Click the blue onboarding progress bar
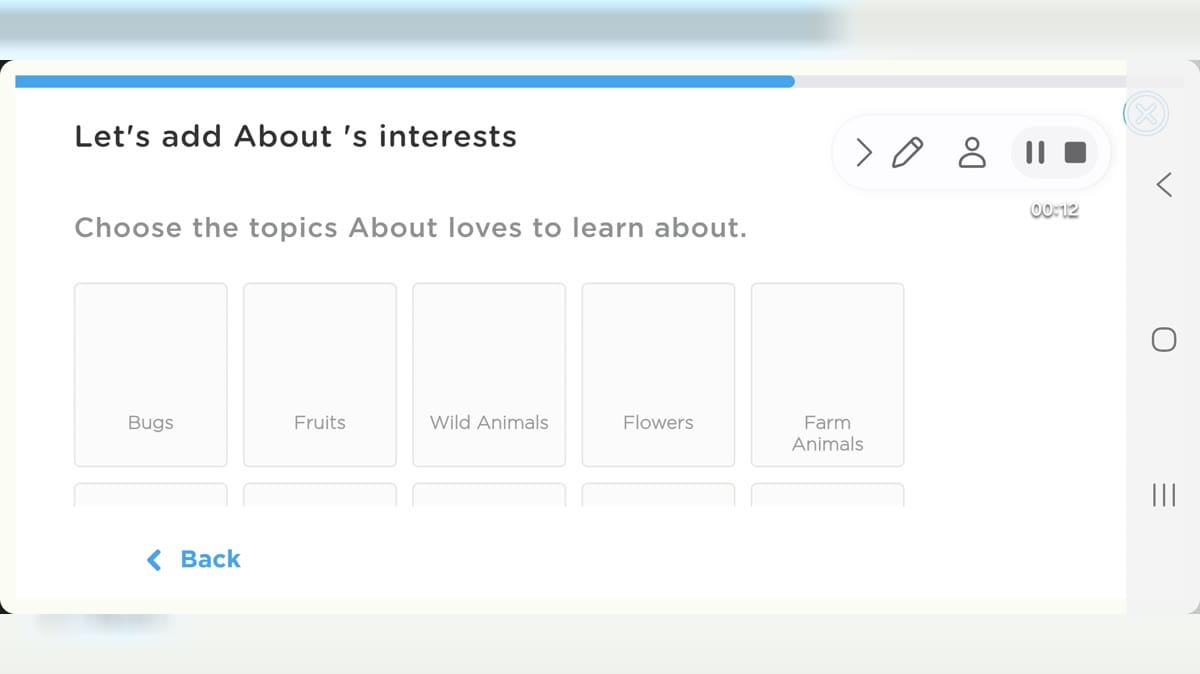This screenshot has height=674, width=1200. pyautogui.click(x=405, y=81)
